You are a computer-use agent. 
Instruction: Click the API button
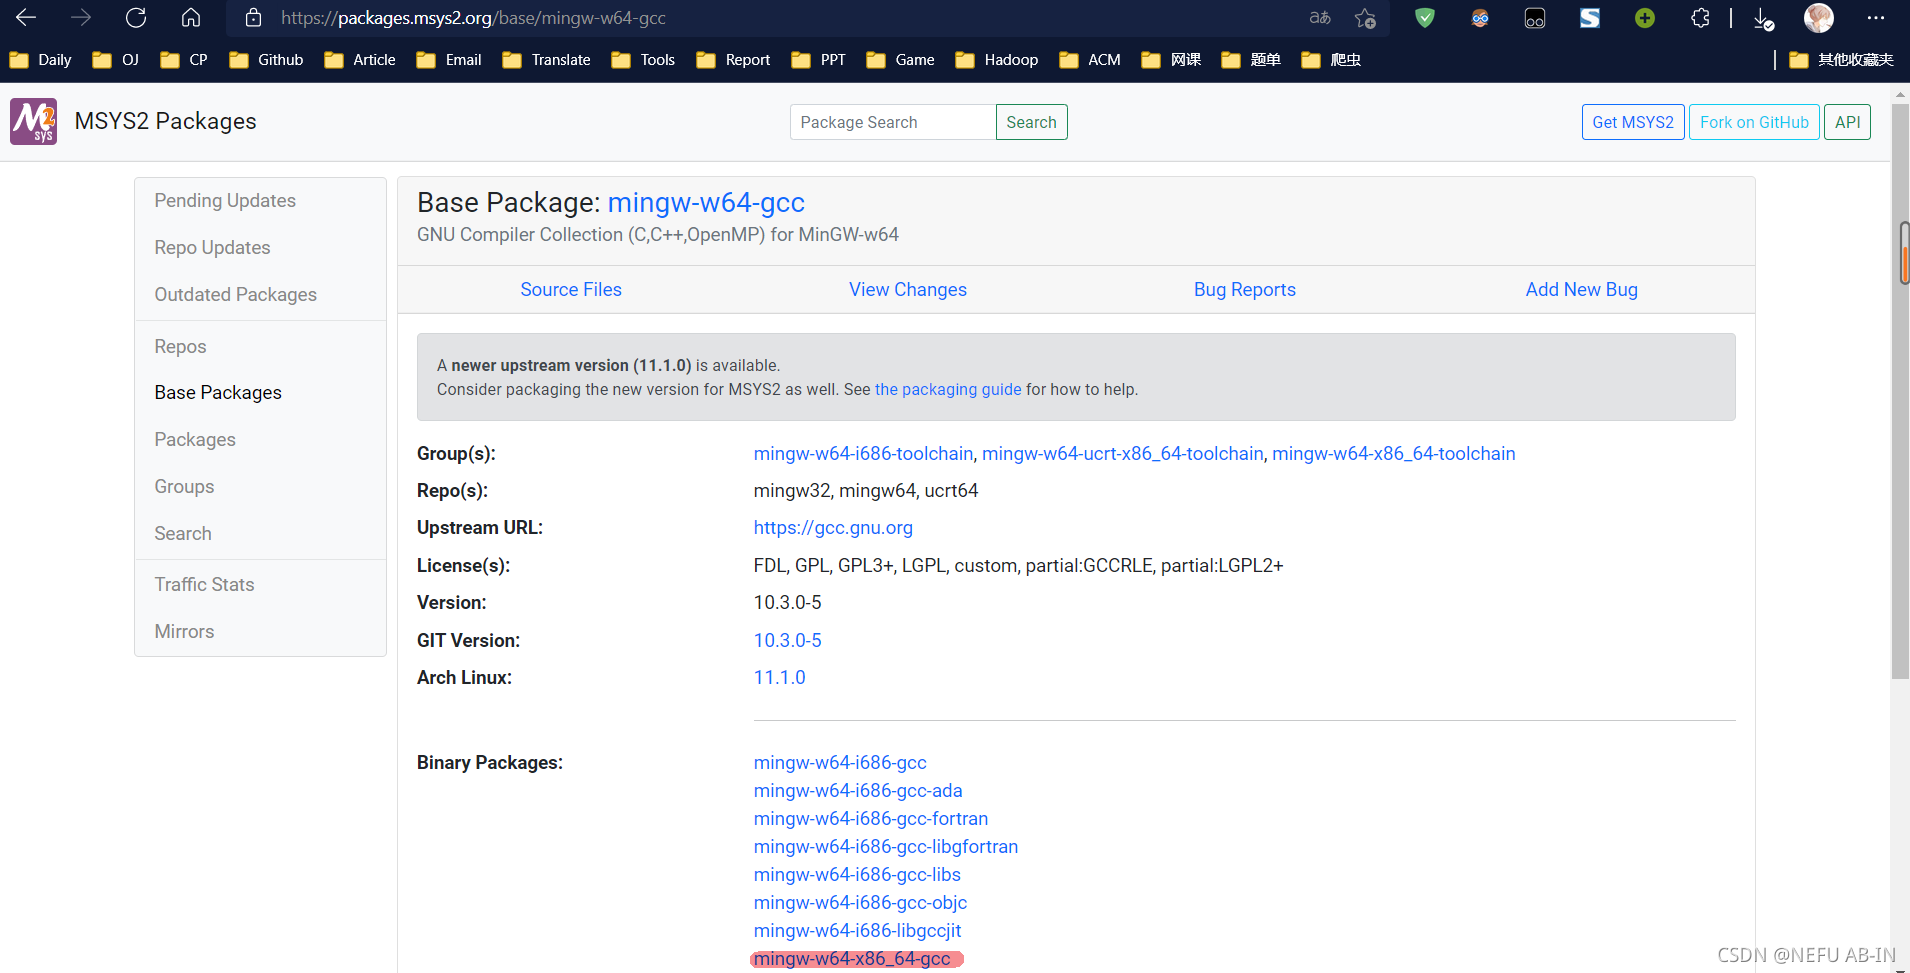(1847, 122)
